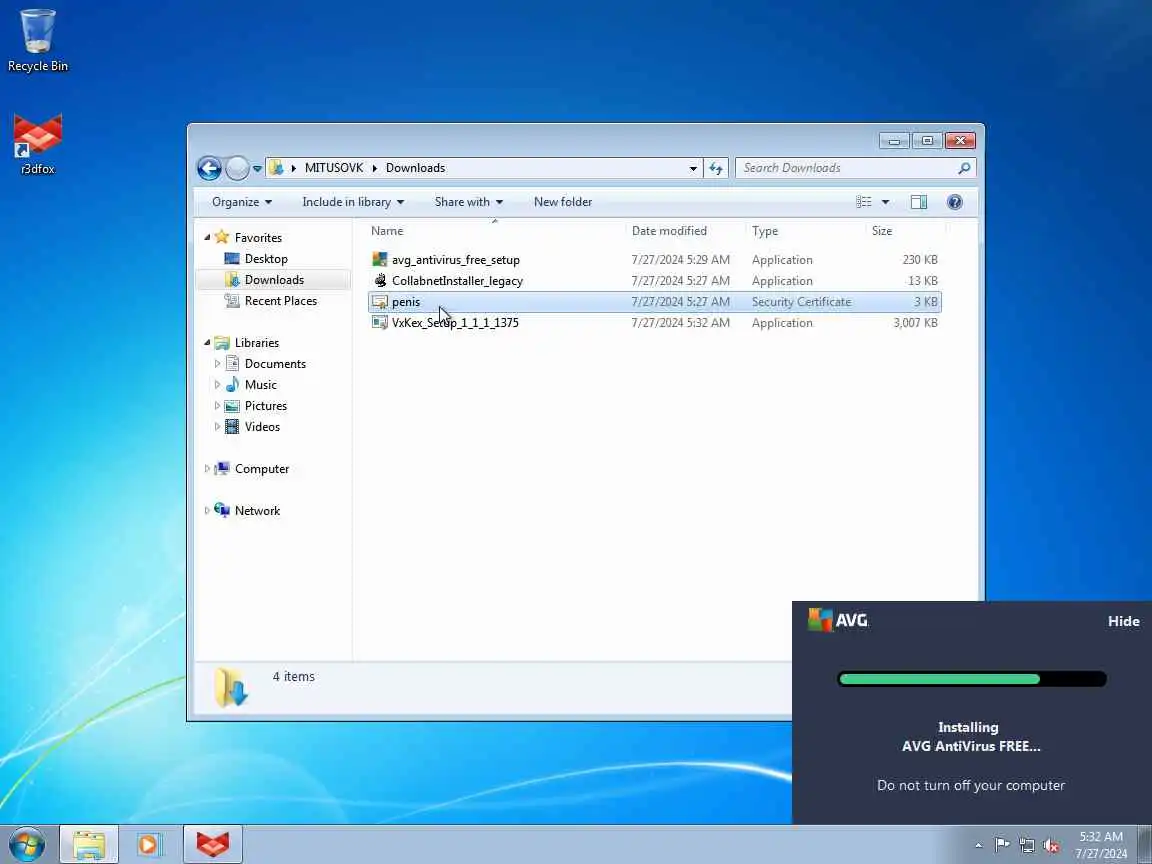The width and height of the screenshot is (1152, 864).
Task: Change the view with view icon
Action: [x=864, y=202]
